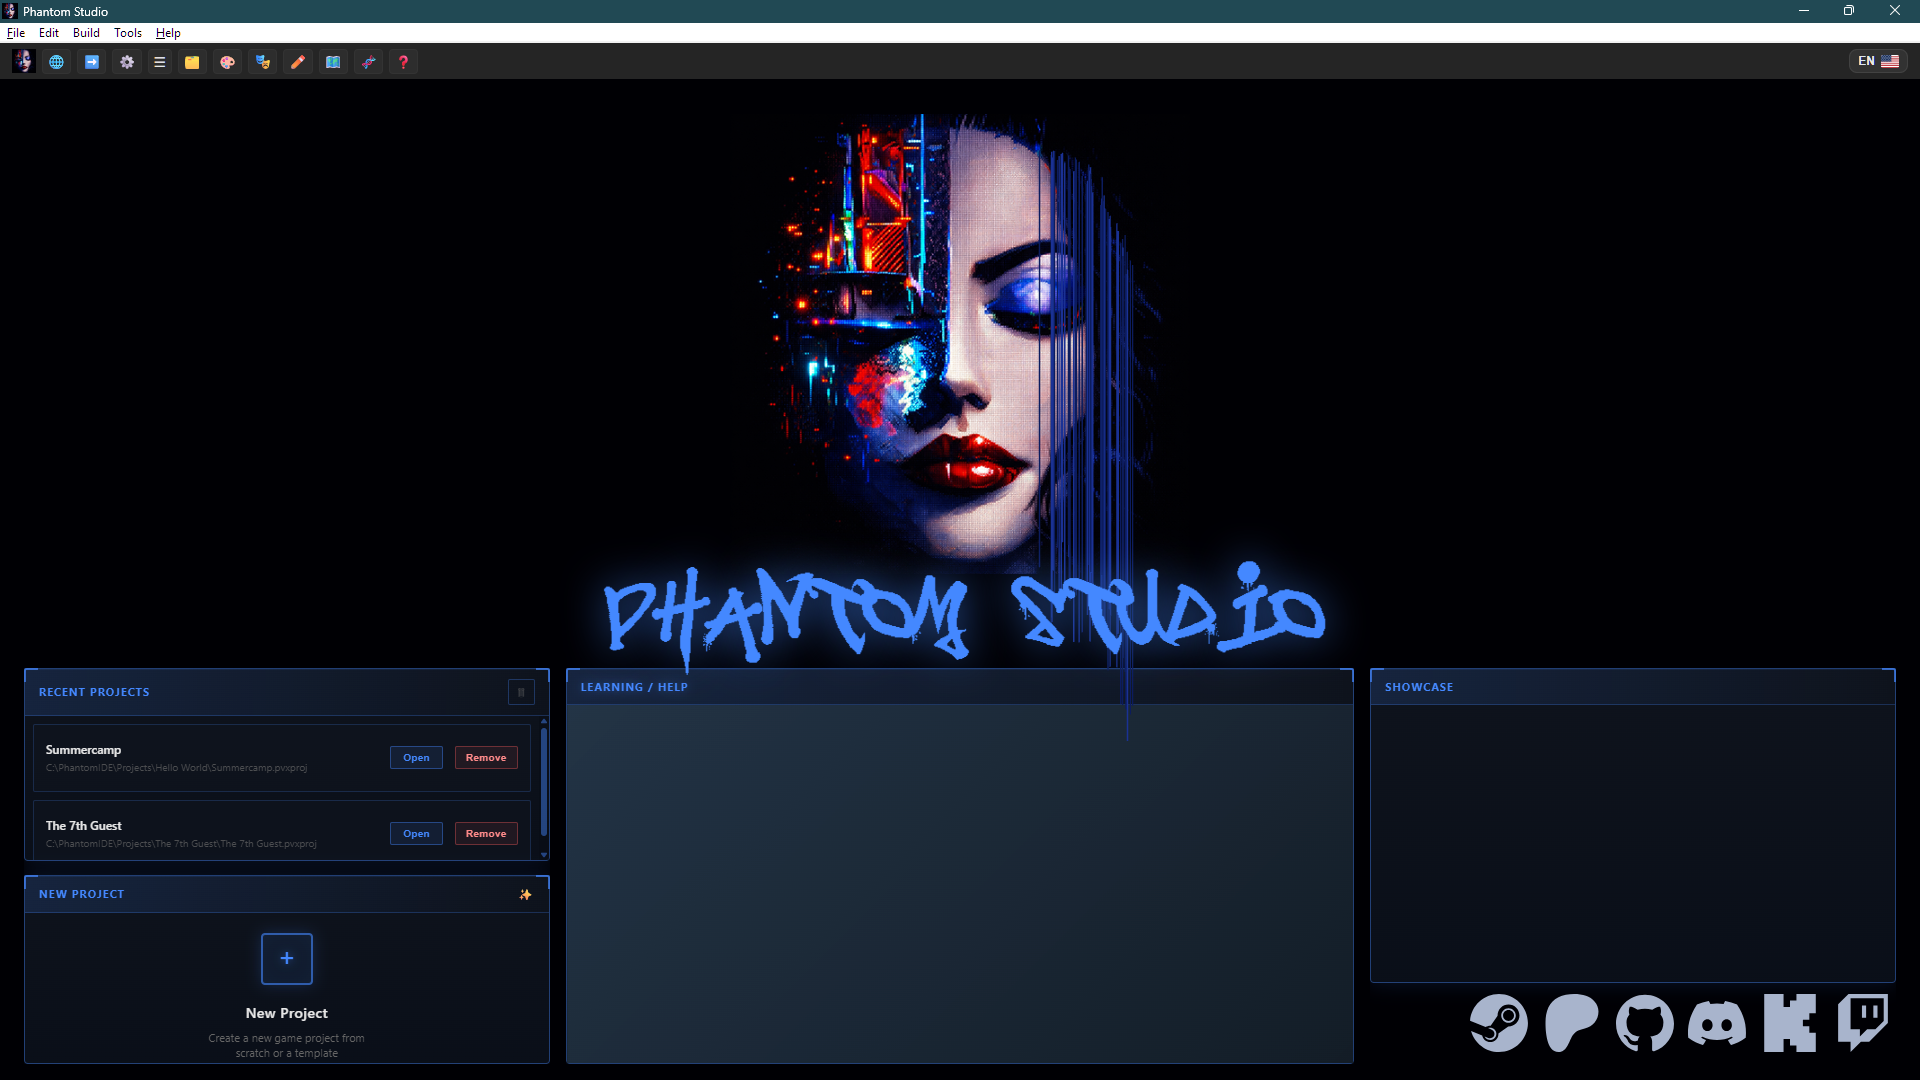The height and width of the screenshot is (1080, 1920).
Task: Open the Summercamp project
Action: tap(415, 757)
